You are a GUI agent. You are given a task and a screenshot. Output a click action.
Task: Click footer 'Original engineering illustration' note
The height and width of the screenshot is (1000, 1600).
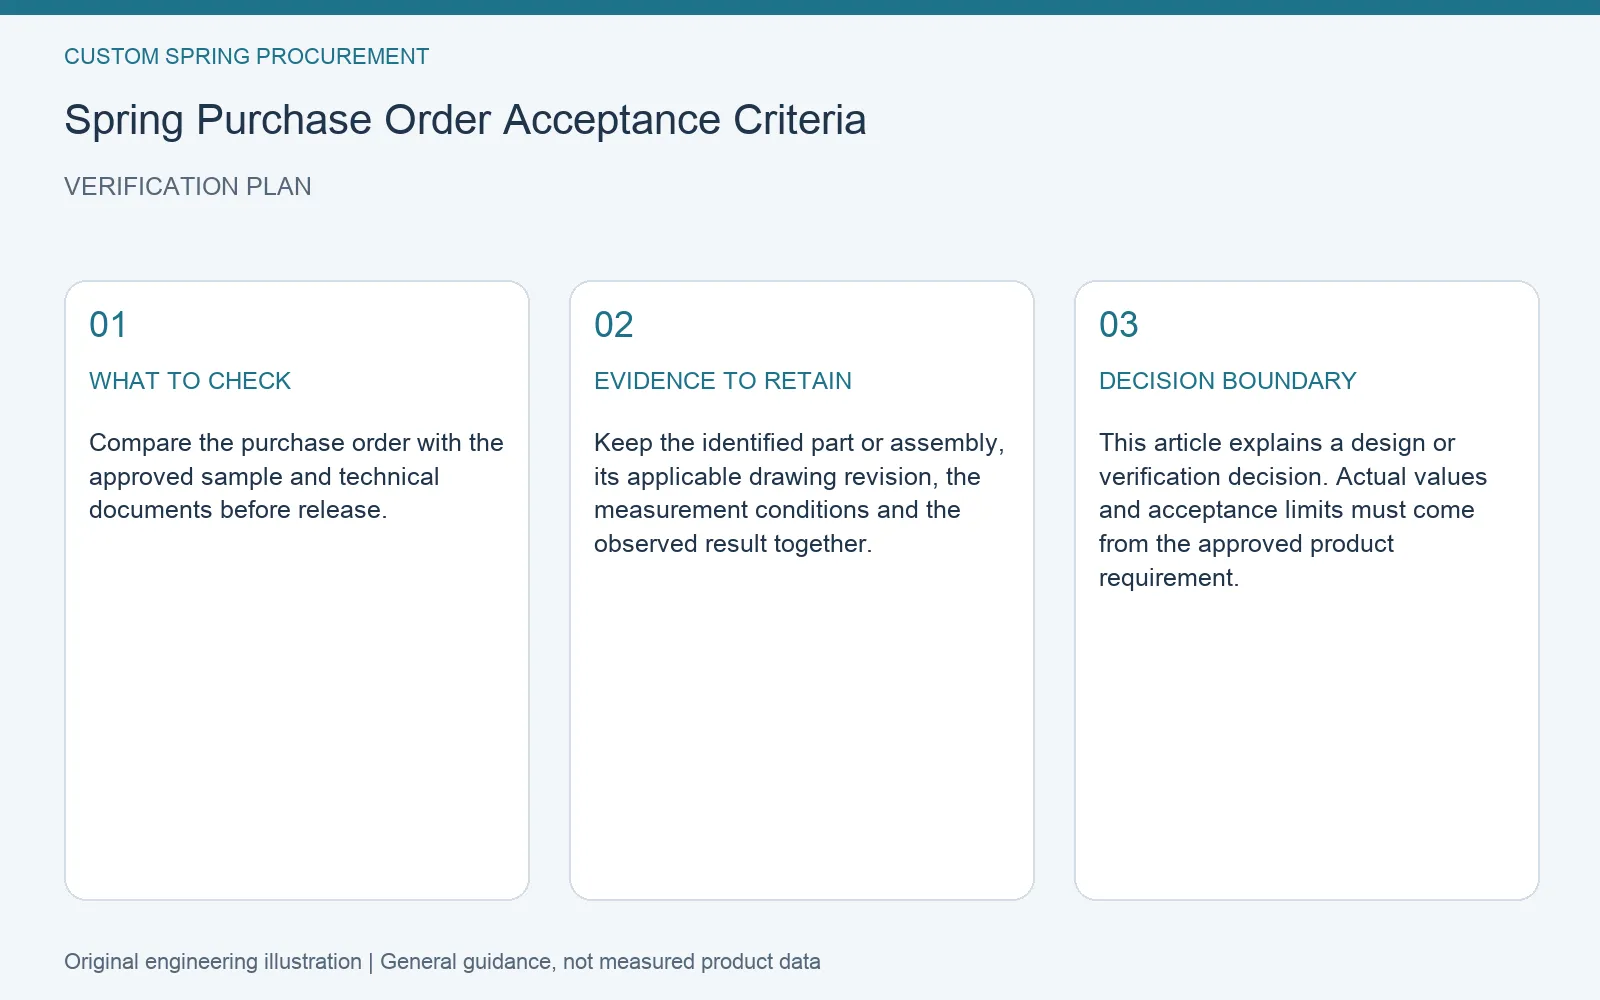pos(213,962)
